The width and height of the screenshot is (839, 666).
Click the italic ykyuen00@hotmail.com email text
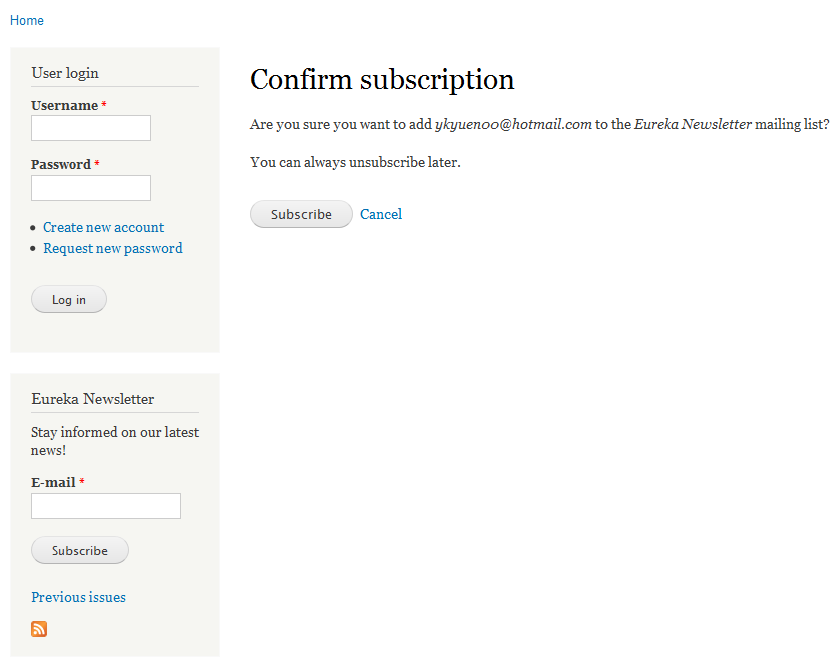pyautogui.click(x=513, y=125)
